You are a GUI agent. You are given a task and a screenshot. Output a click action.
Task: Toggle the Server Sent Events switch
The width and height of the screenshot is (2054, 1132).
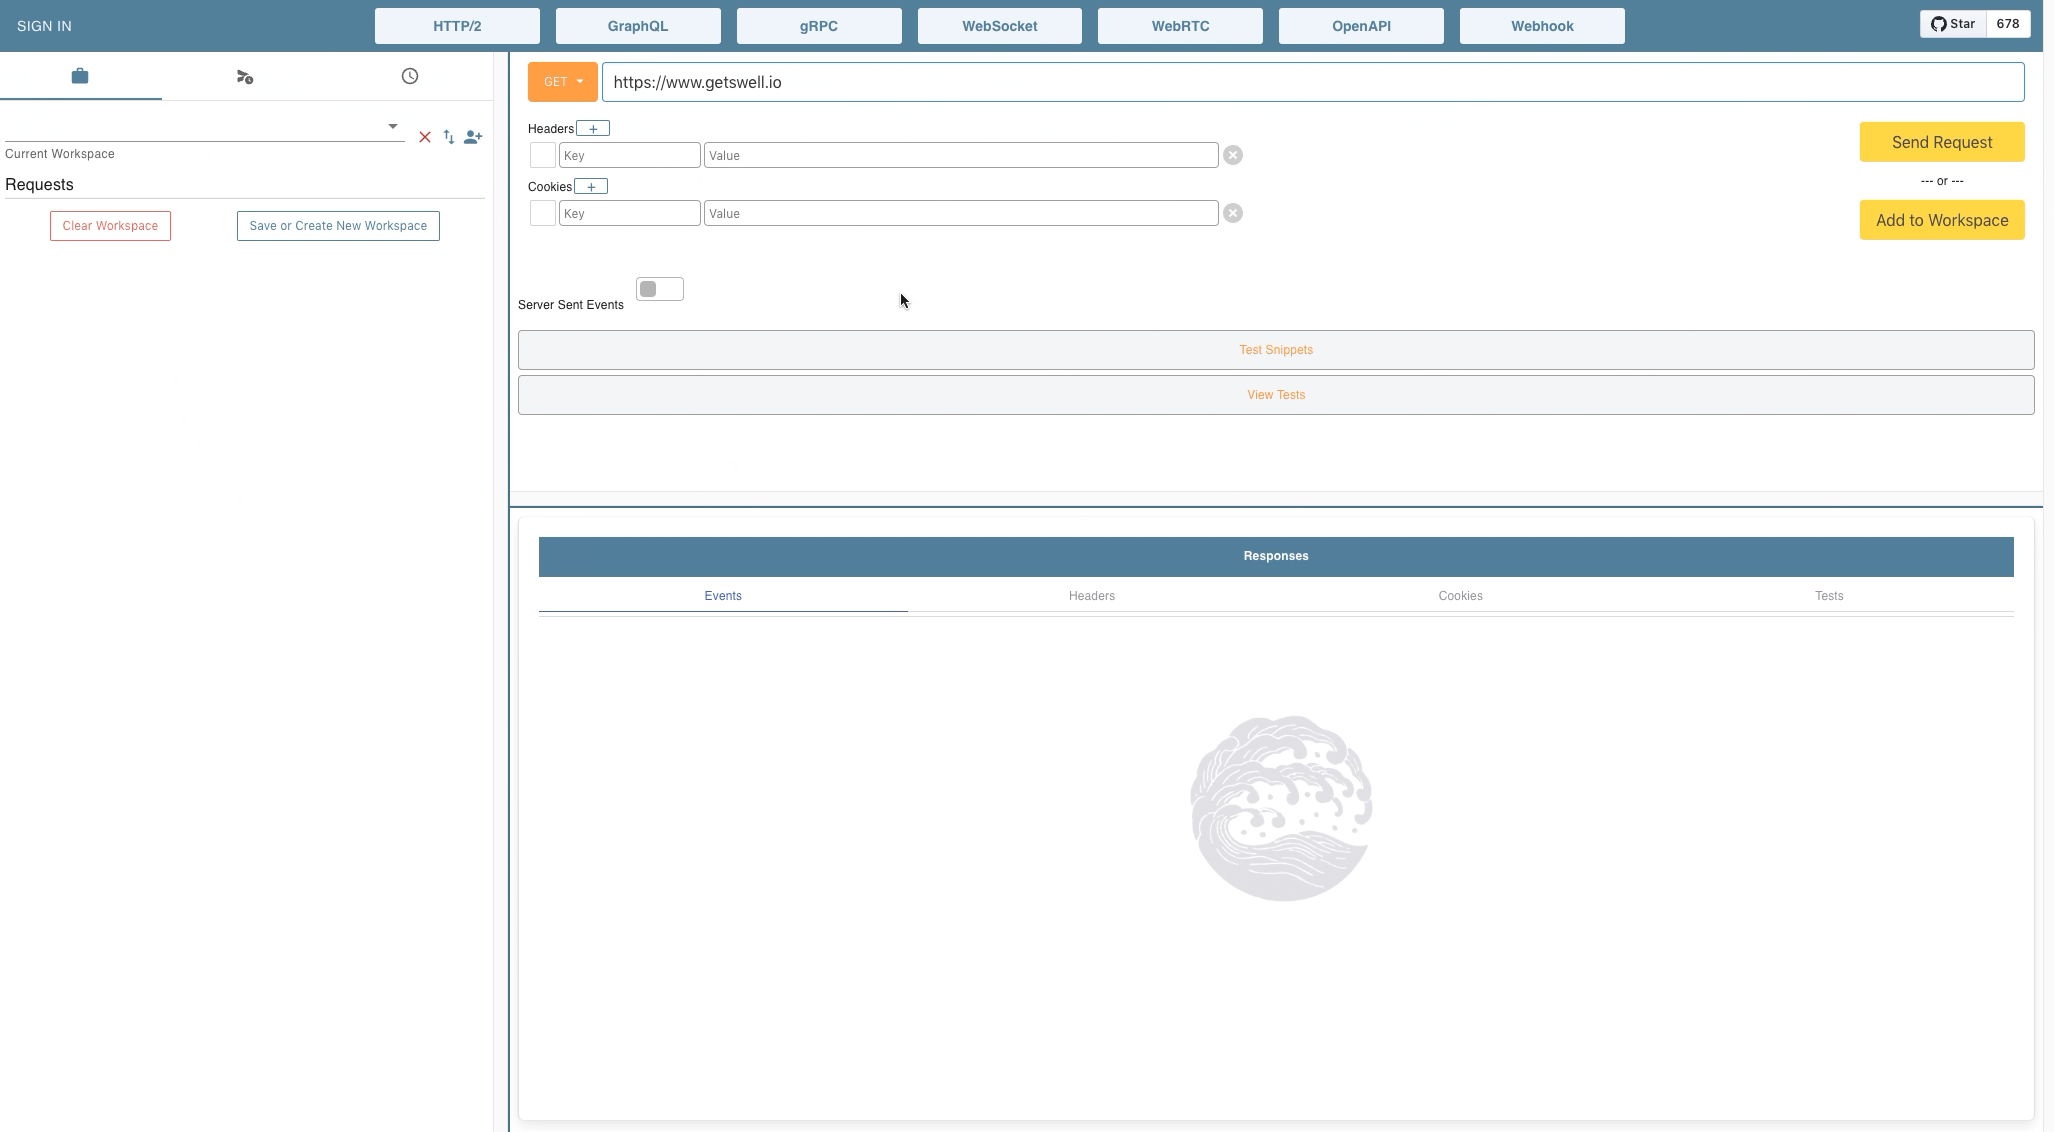(x=659, y=289)
